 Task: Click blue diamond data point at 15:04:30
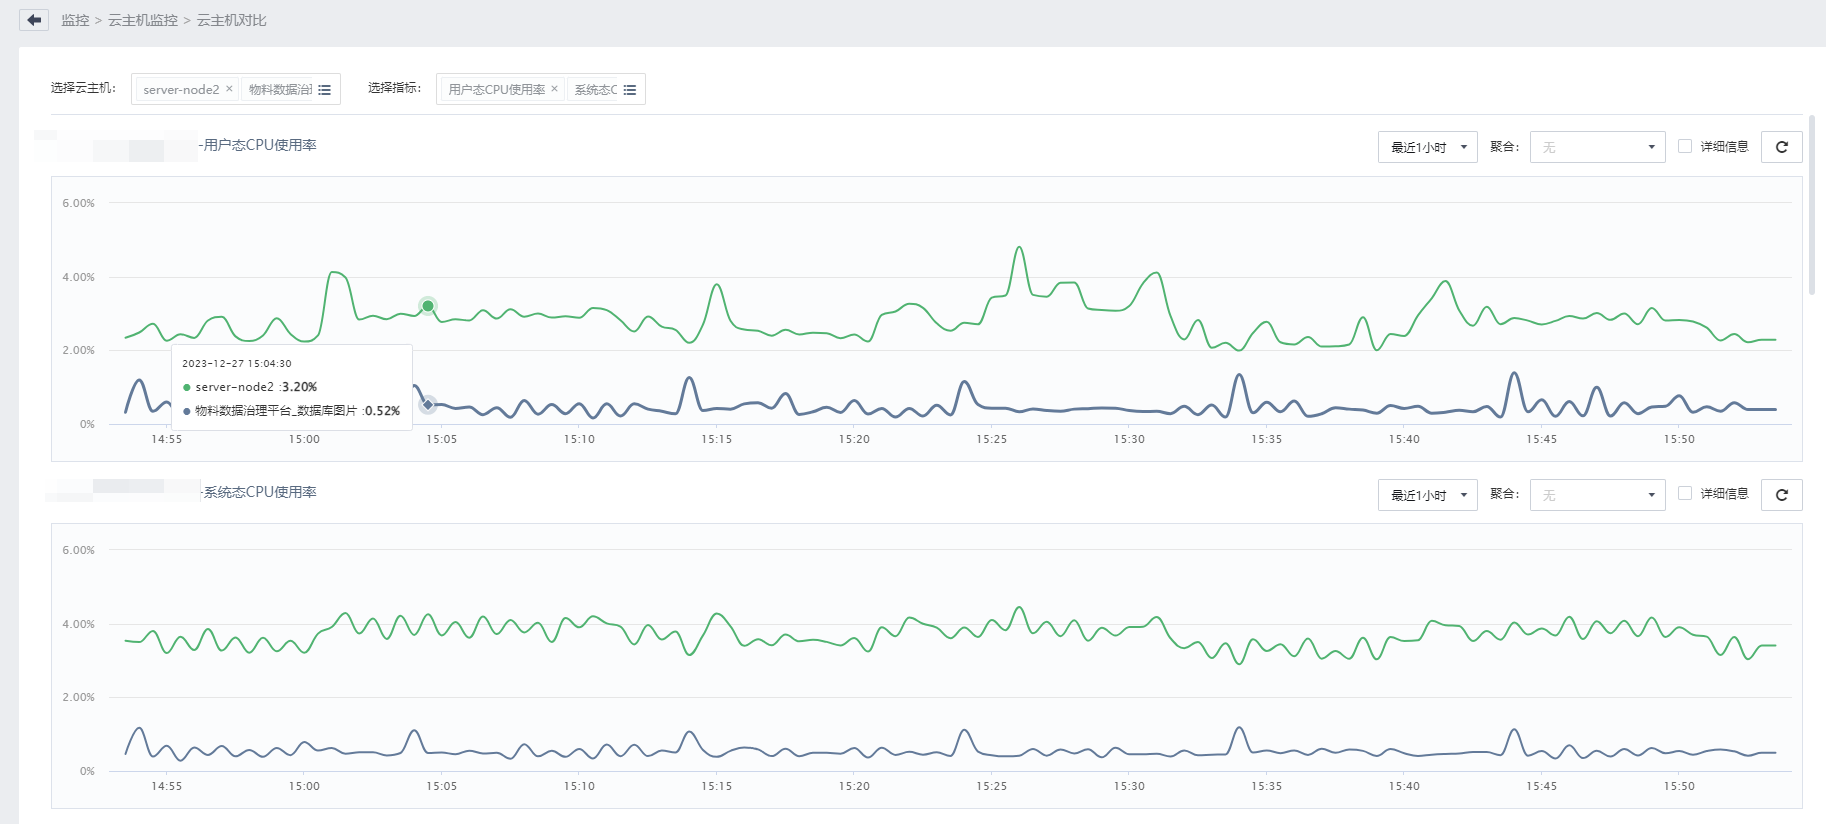[428, 404]
